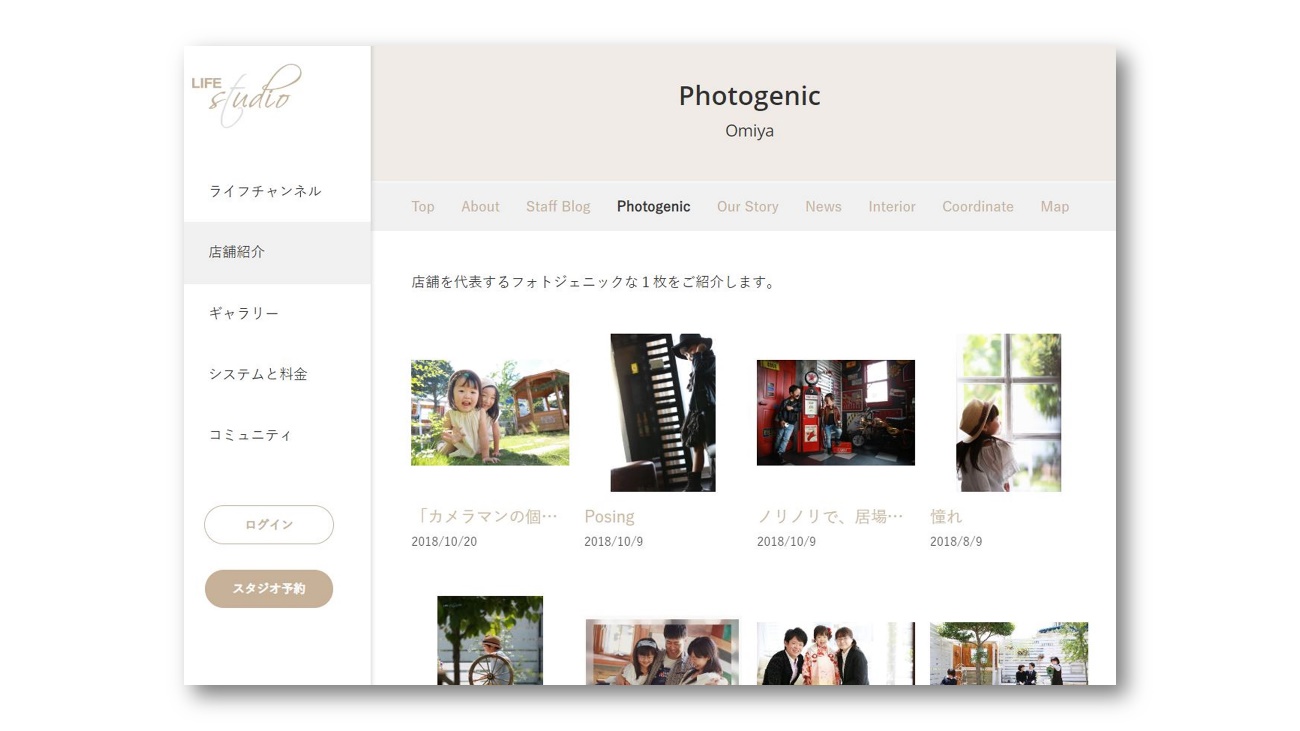Open the 「カメラマンの個… post title

485,517
